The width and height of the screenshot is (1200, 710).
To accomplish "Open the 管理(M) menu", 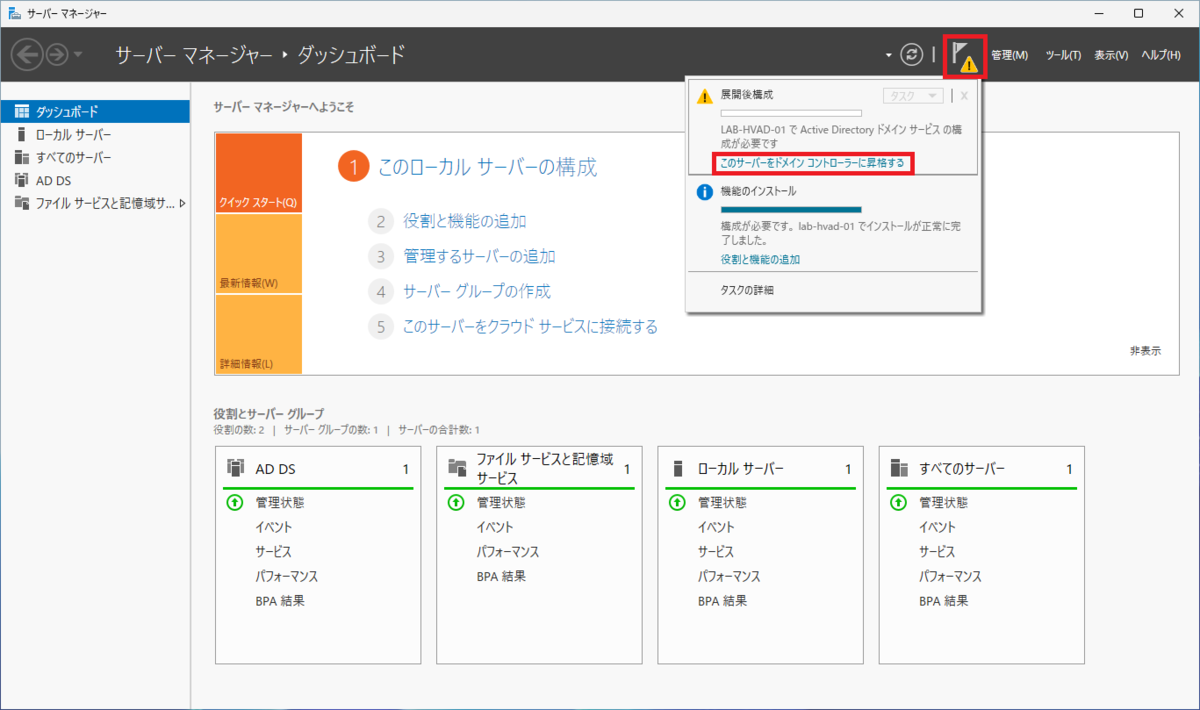I will pyautogui.click(x=1009, y=55).
